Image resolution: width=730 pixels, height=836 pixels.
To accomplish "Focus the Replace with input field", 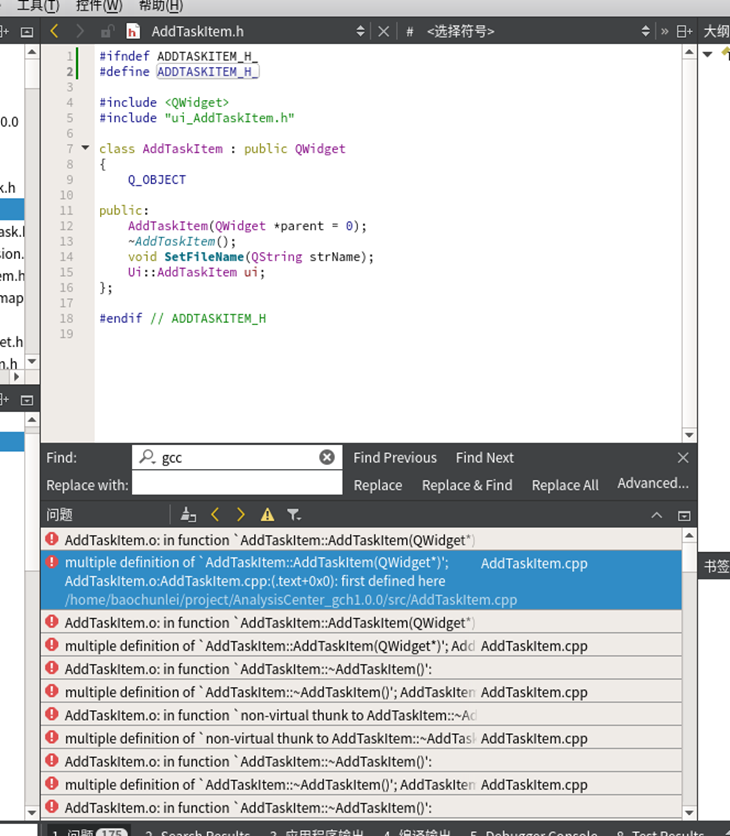I will pyautogui.click(x=237, y=484).
